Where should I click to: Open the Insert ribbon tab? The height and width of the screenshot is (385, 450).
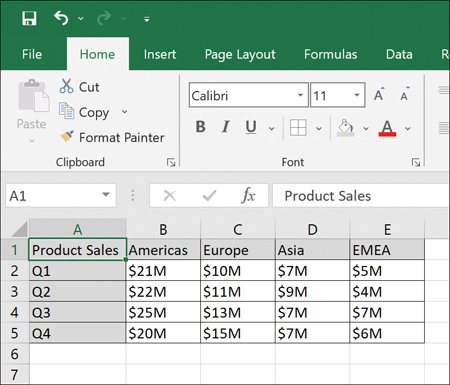[x=160, y=54]
